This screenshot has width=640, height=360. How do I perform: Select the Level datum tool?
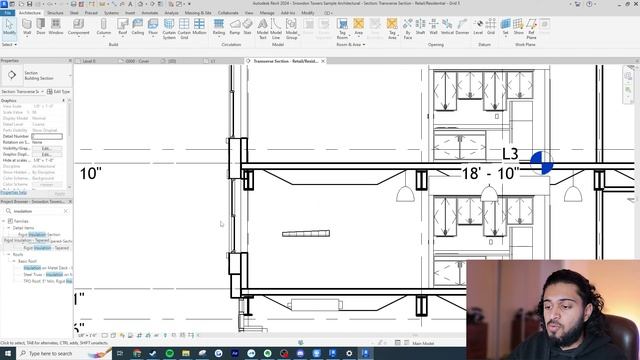pos(478,27)
